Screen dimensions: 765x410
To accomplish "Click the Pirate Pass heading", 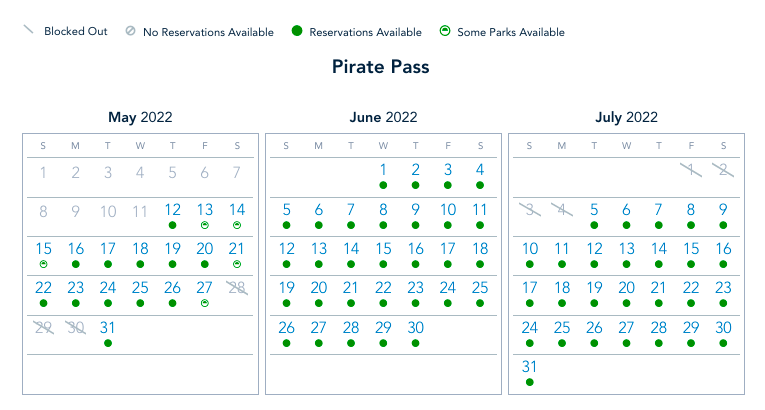I will point(382,67).
